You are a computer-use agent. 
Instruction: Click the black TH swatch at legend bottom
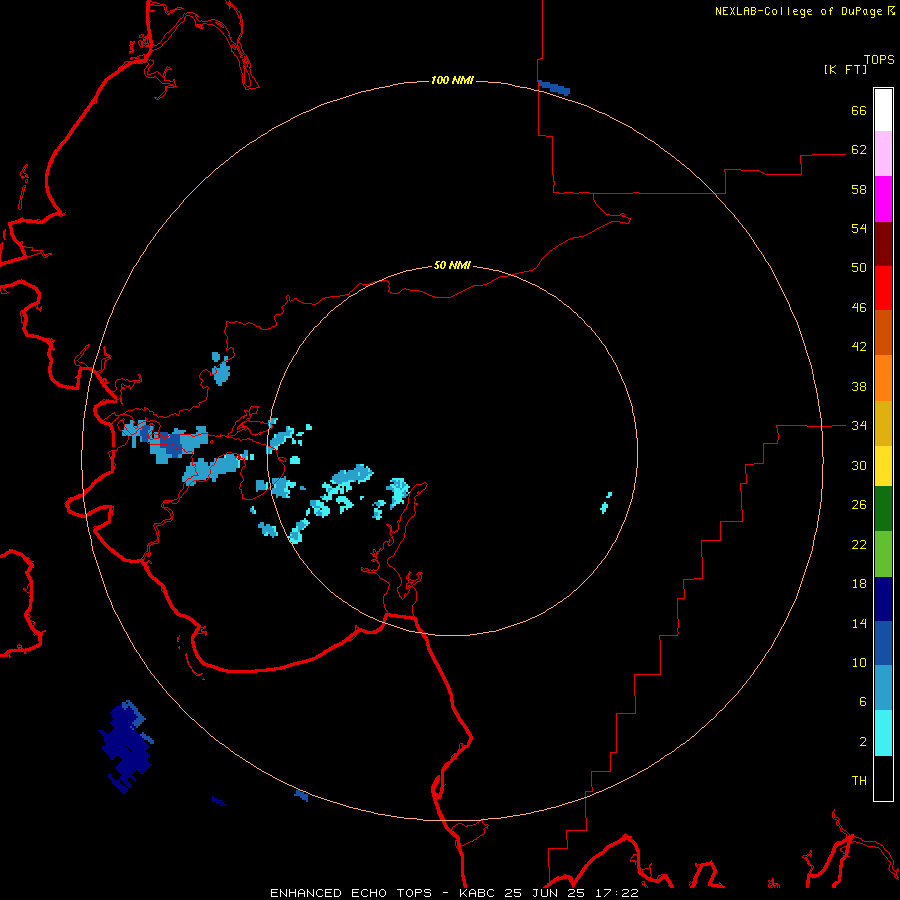click(x=883, y=778)
